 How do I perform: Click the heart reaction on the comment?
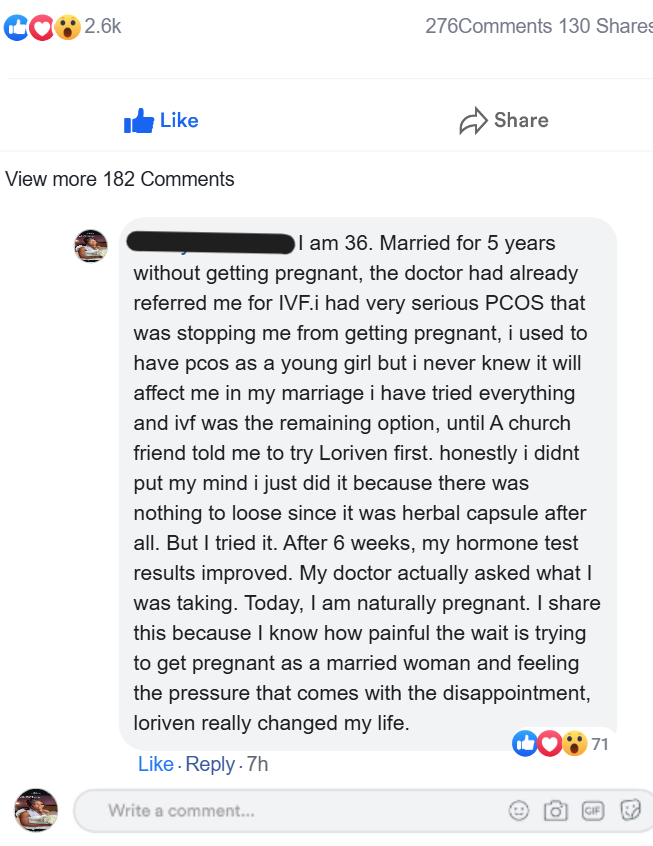[549, 743]
